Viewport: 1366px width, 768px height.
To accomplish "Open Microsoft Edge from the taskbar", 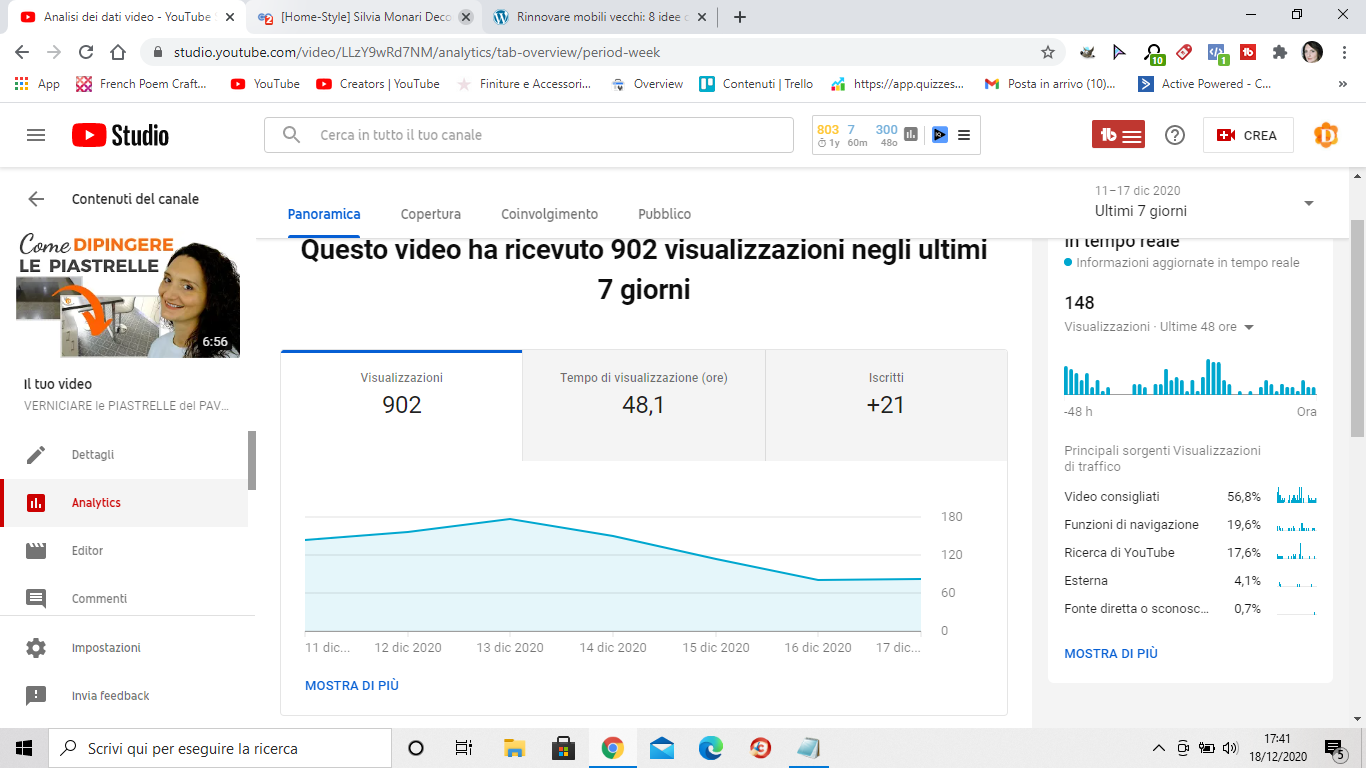I will (x=711, y=748).
